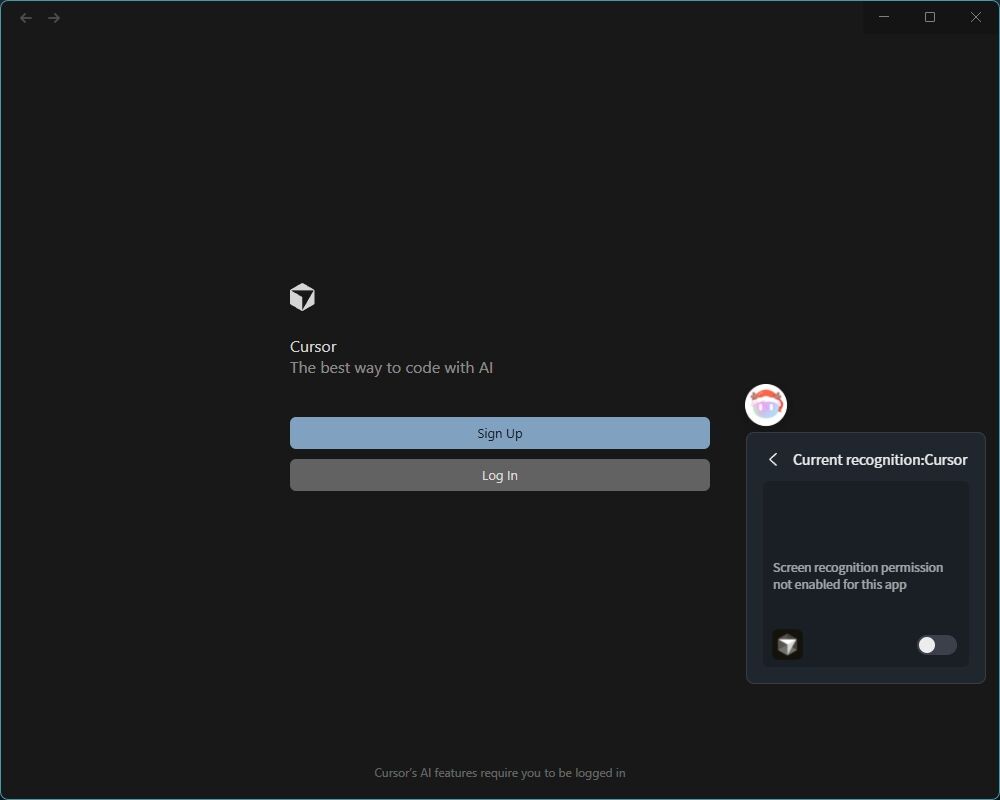Click the forward navigation arrow in title bar

tap(54, 18)
